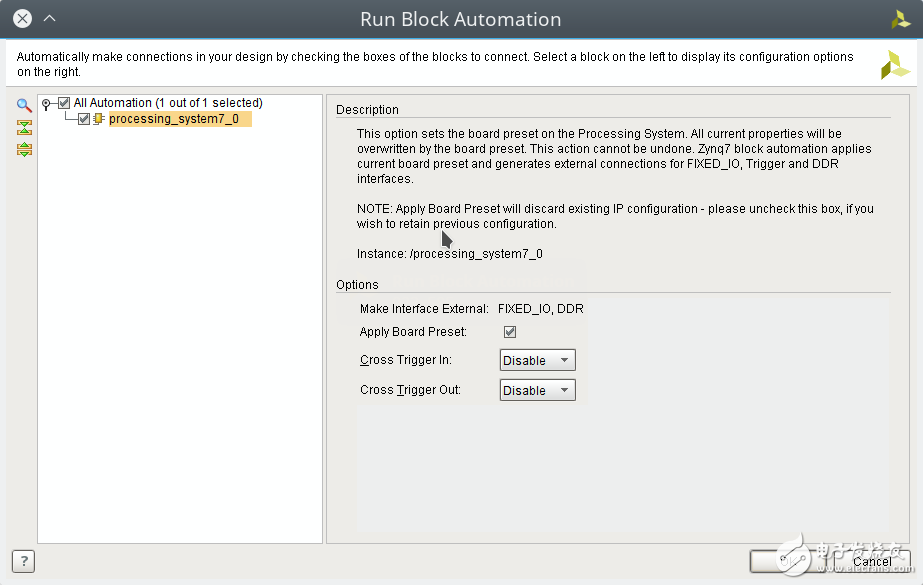
Task: Toggle the All Automation checkbox
Action: (64, 103)
